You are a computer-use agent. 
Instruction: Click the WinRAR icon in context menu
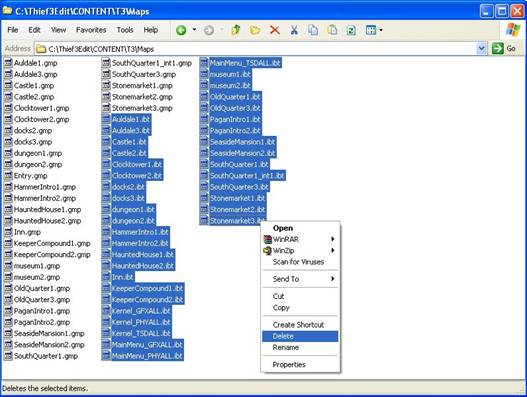click(268, 239)
